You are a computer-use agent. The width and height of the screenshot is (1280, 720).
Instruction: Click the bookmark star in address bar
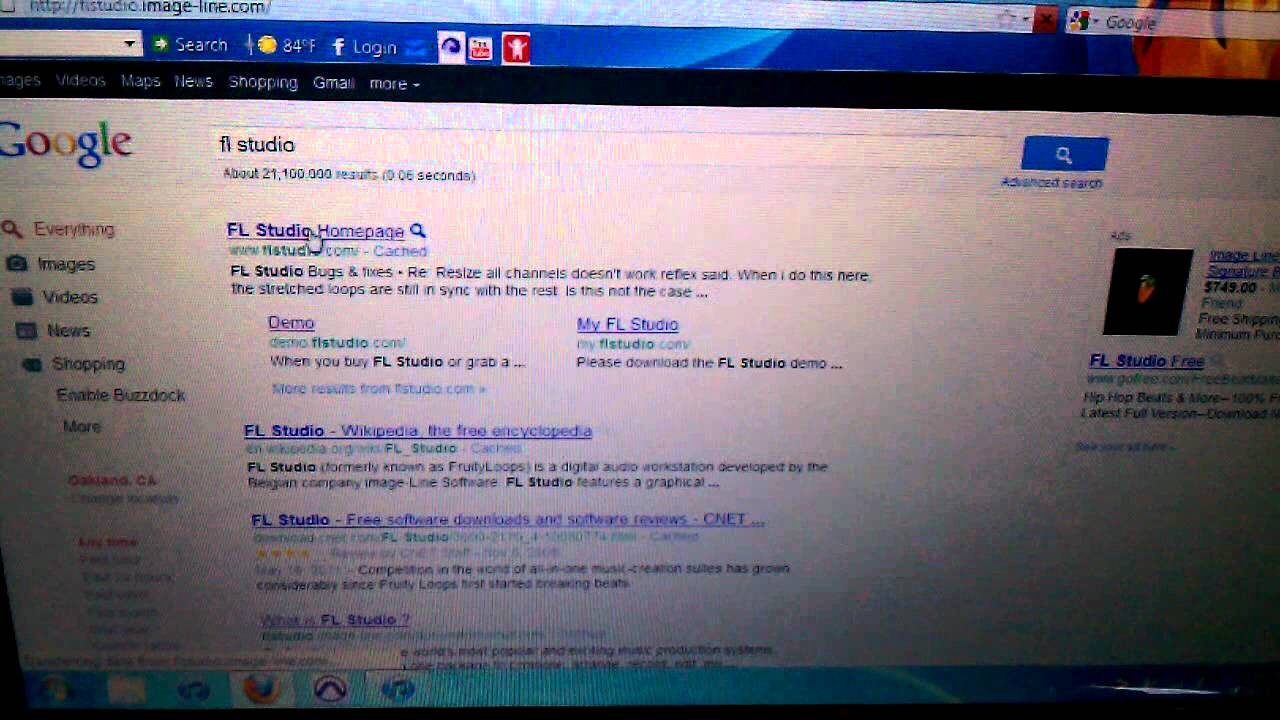1007,18
